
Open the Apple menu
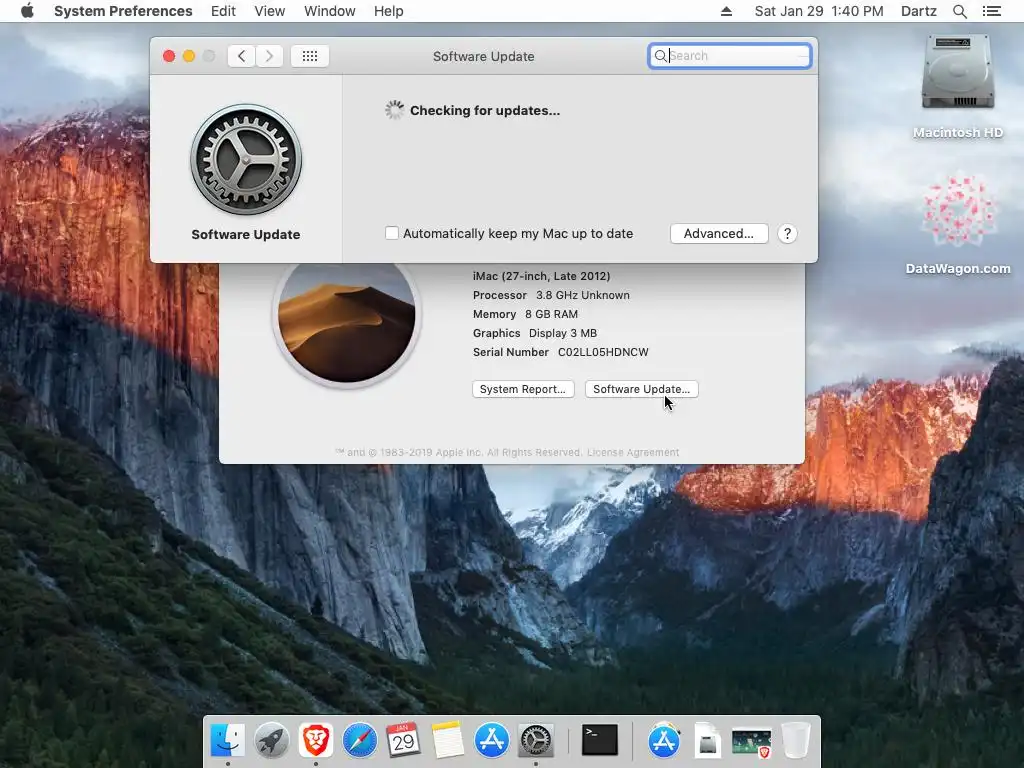27,11
